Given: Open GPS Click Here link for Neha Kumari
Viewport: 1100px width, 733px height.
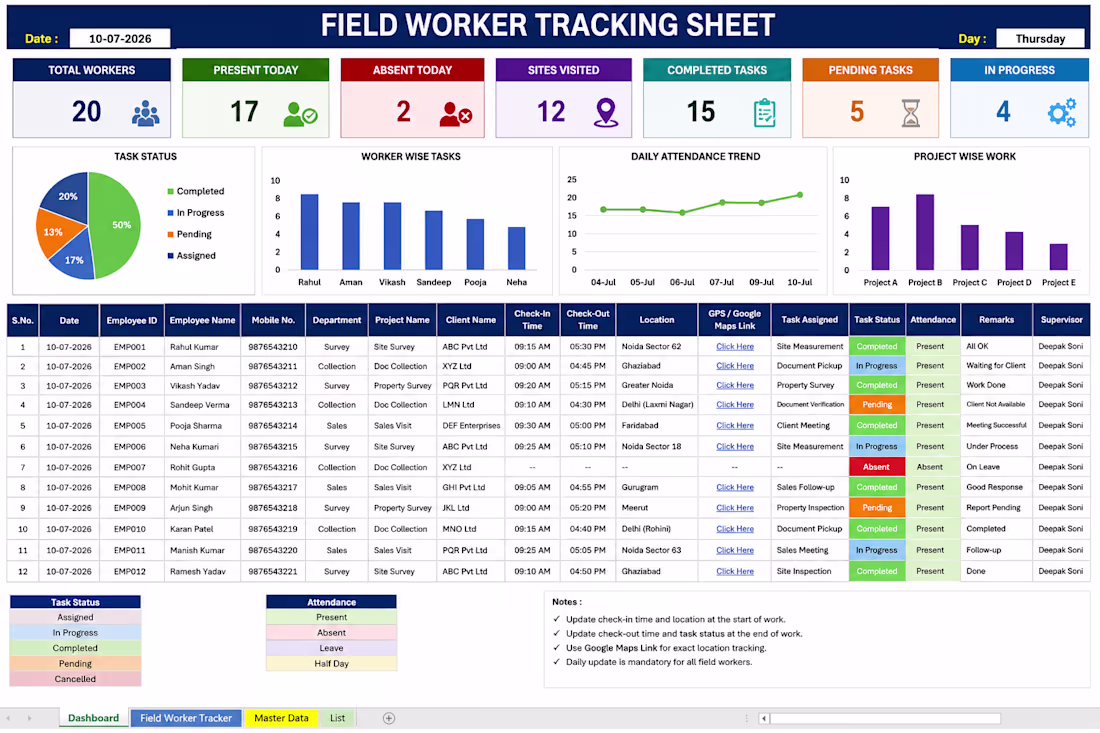Looking at the screenshot, I should point(735,447).
